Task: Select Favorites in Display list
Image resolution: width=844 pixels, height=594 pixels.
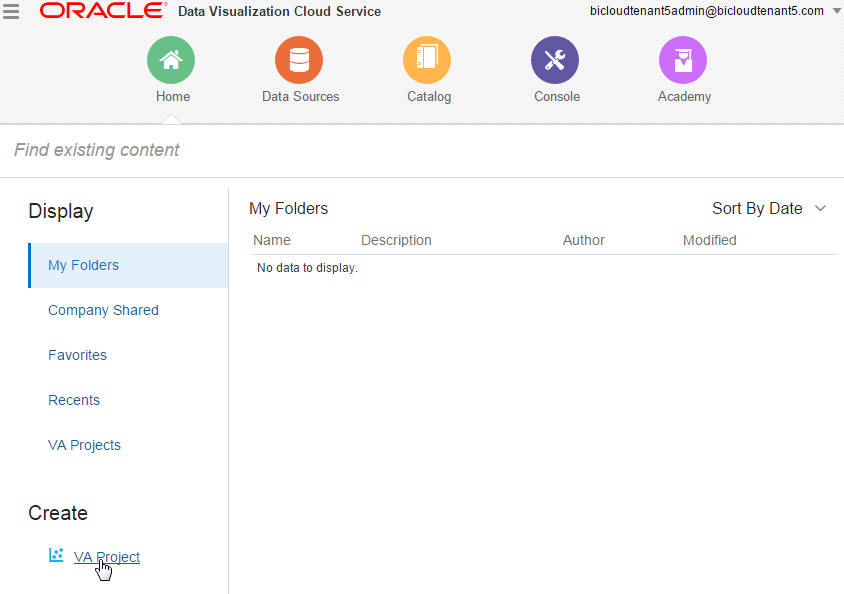Action: [x=78, y=355]
